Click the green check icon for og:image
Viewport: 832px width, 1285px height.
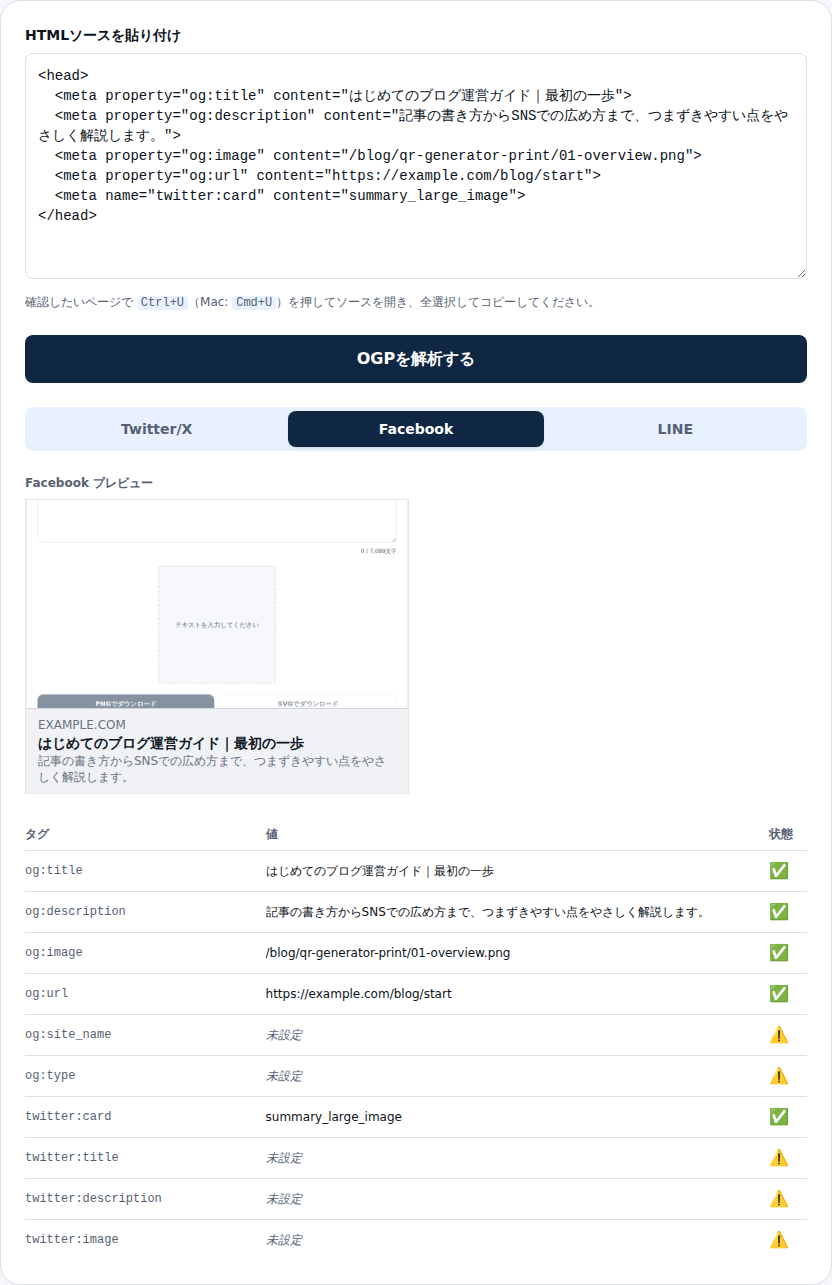tap(779, 953)
